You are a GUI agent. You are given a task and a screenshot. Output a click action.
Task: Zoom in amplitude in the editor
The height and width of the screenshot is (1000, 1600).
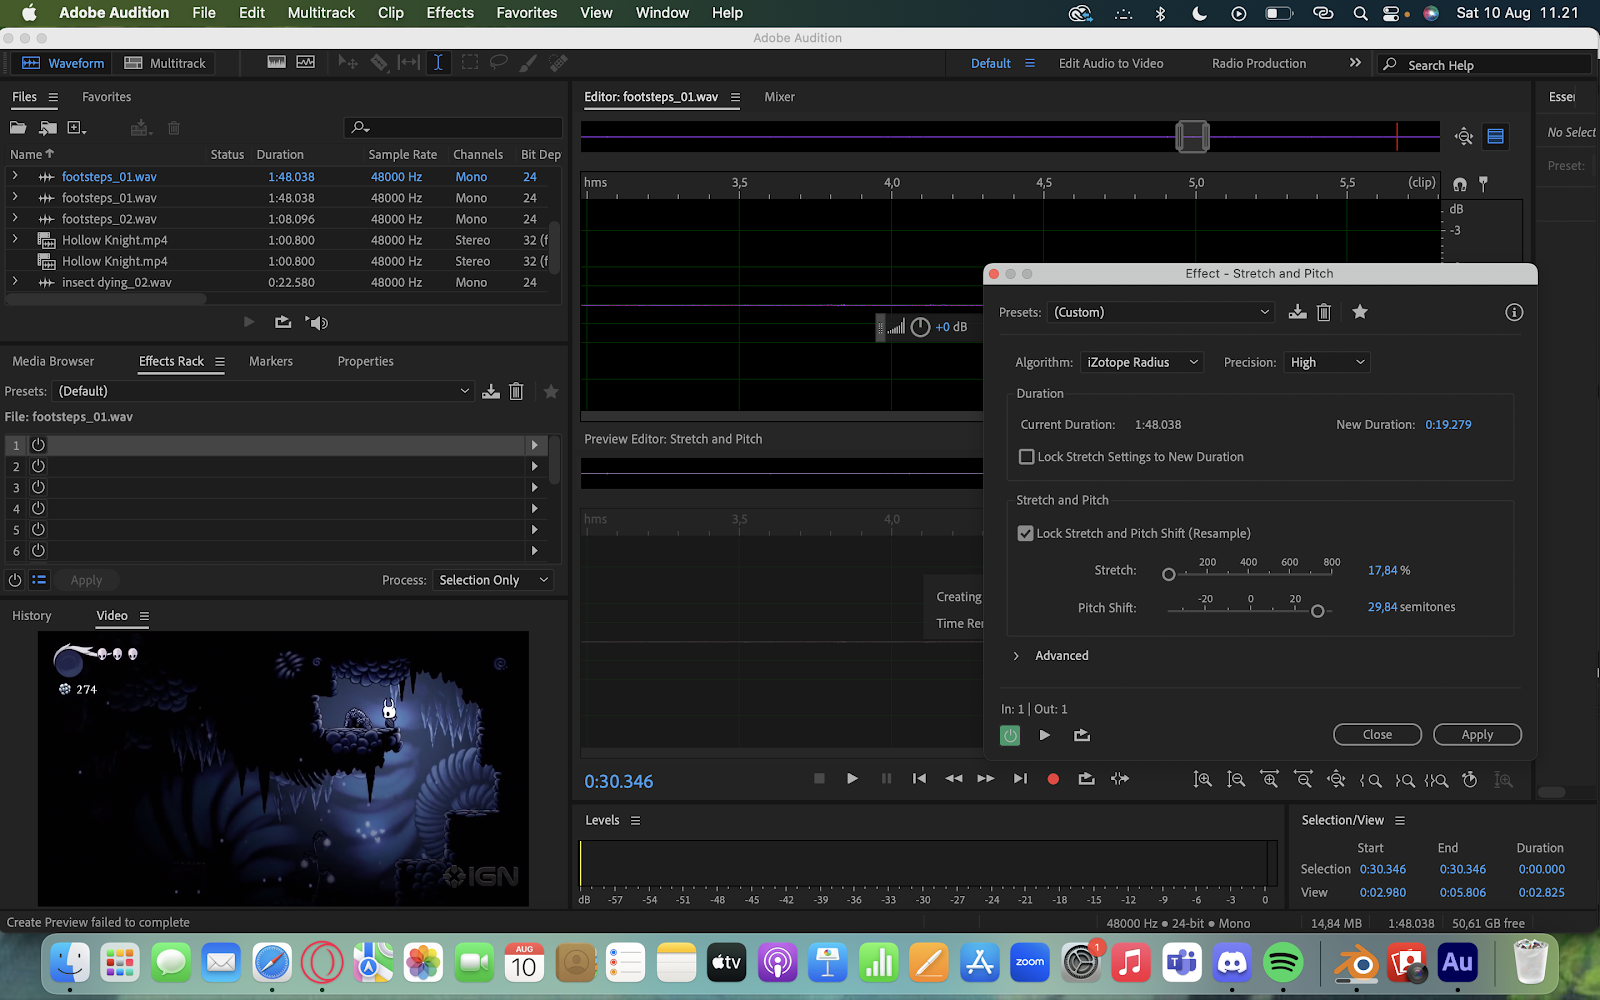pyautogui.click(x=1203, y=779)
